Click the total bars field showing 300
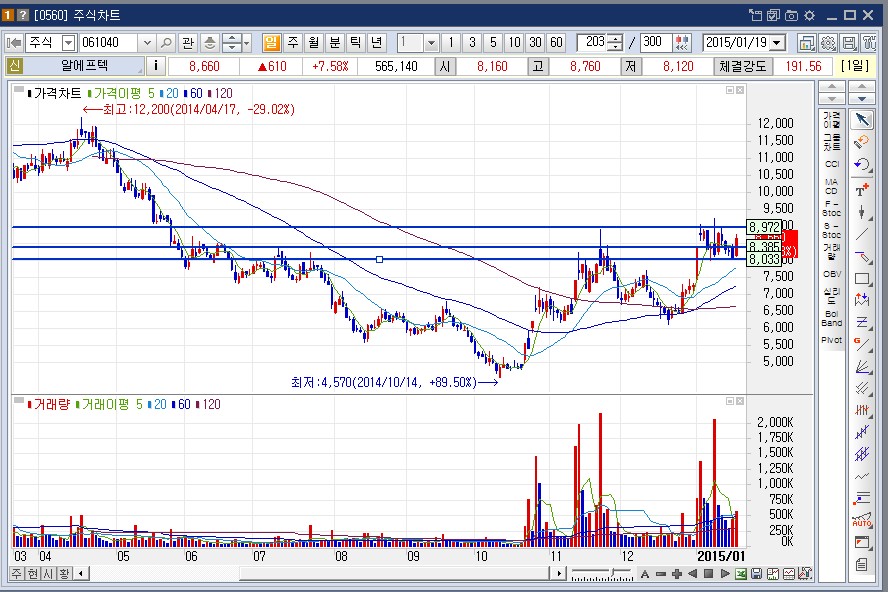Screen dimensions: 888x592 [x=654, y=42]
